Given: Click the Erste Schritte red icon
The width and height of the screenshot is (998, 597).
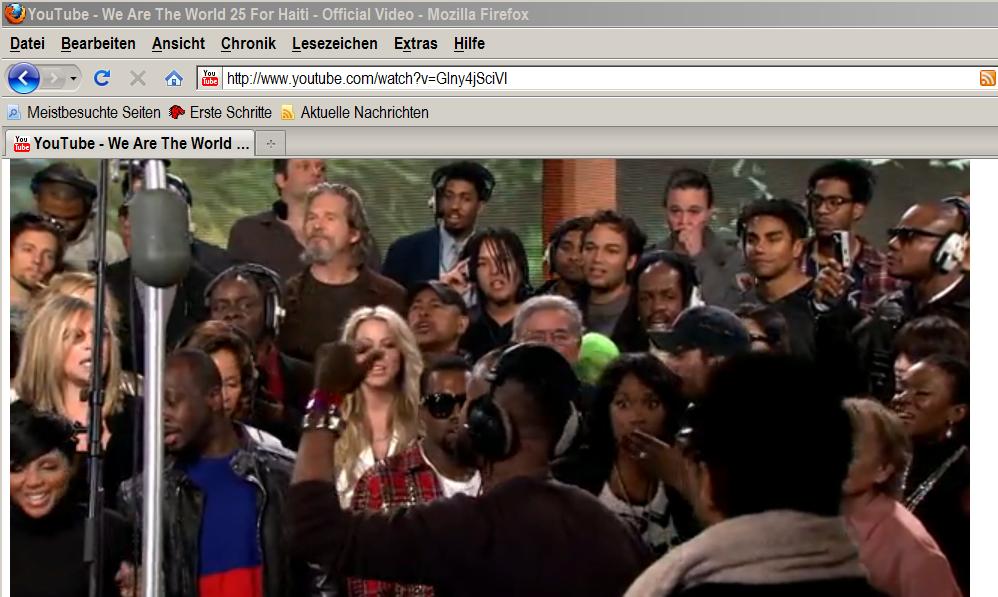Looking at the screenshot, I should pos(176,113).
